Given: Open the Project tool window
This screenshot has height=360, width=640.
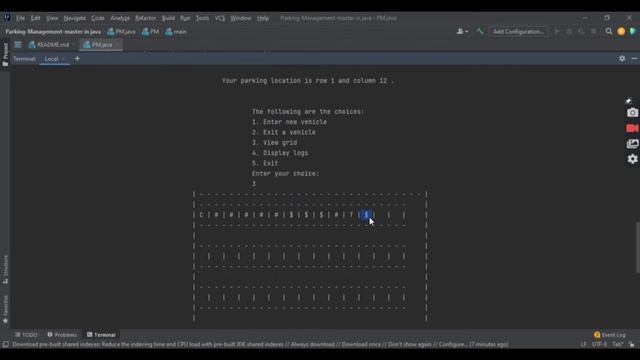Looking at the screenshot, I should (5, 54).
